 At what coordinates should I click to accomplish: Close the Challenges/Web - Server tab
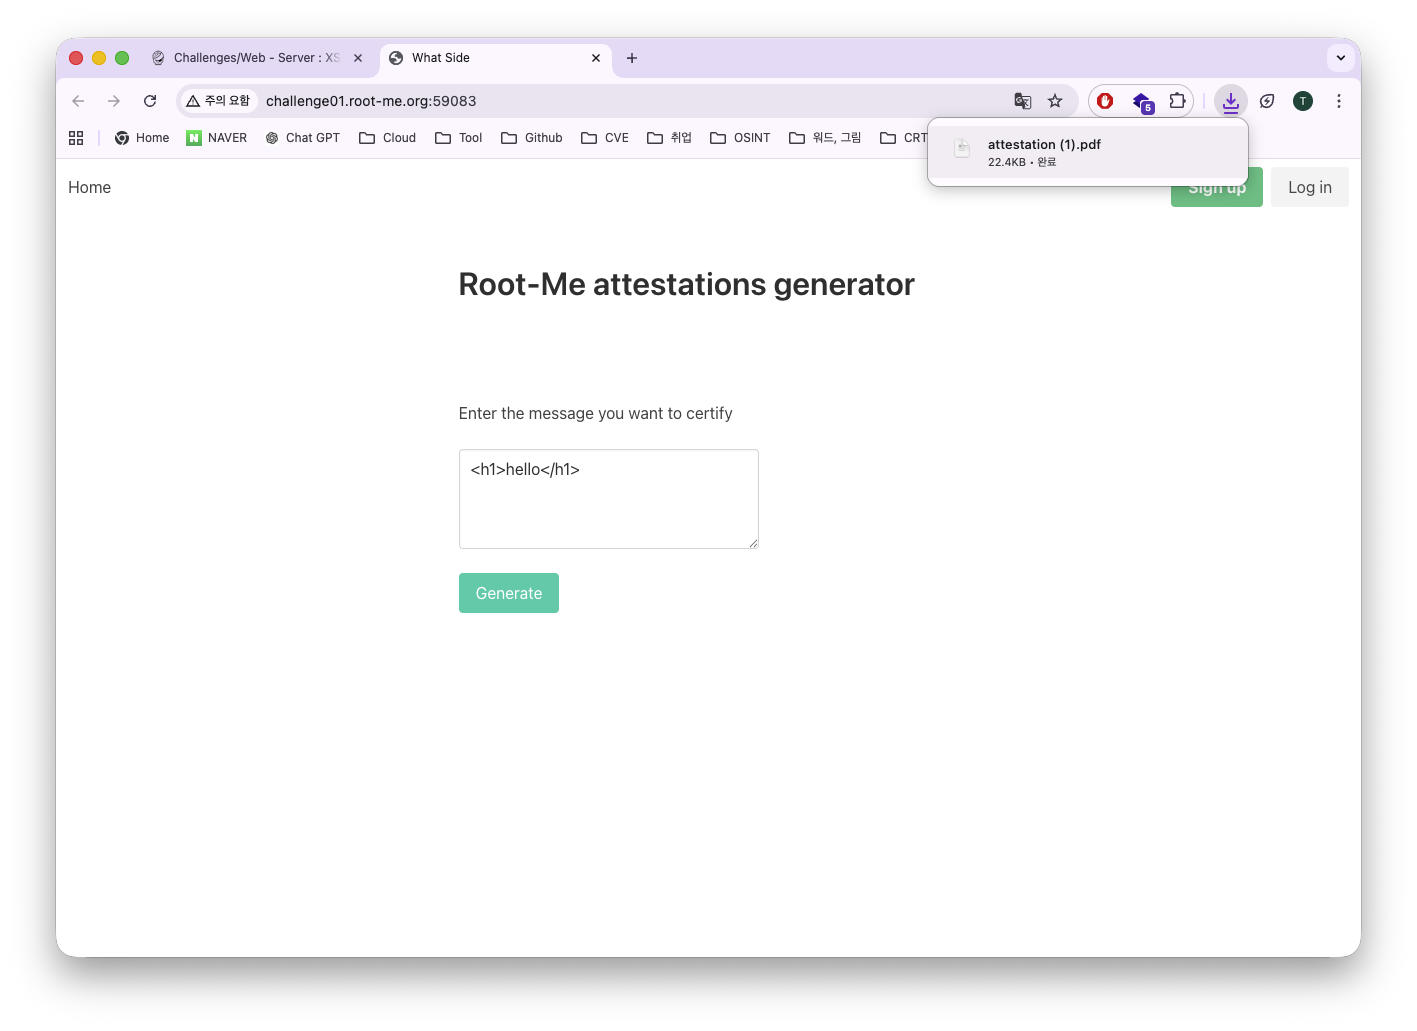tap(358, 58)
